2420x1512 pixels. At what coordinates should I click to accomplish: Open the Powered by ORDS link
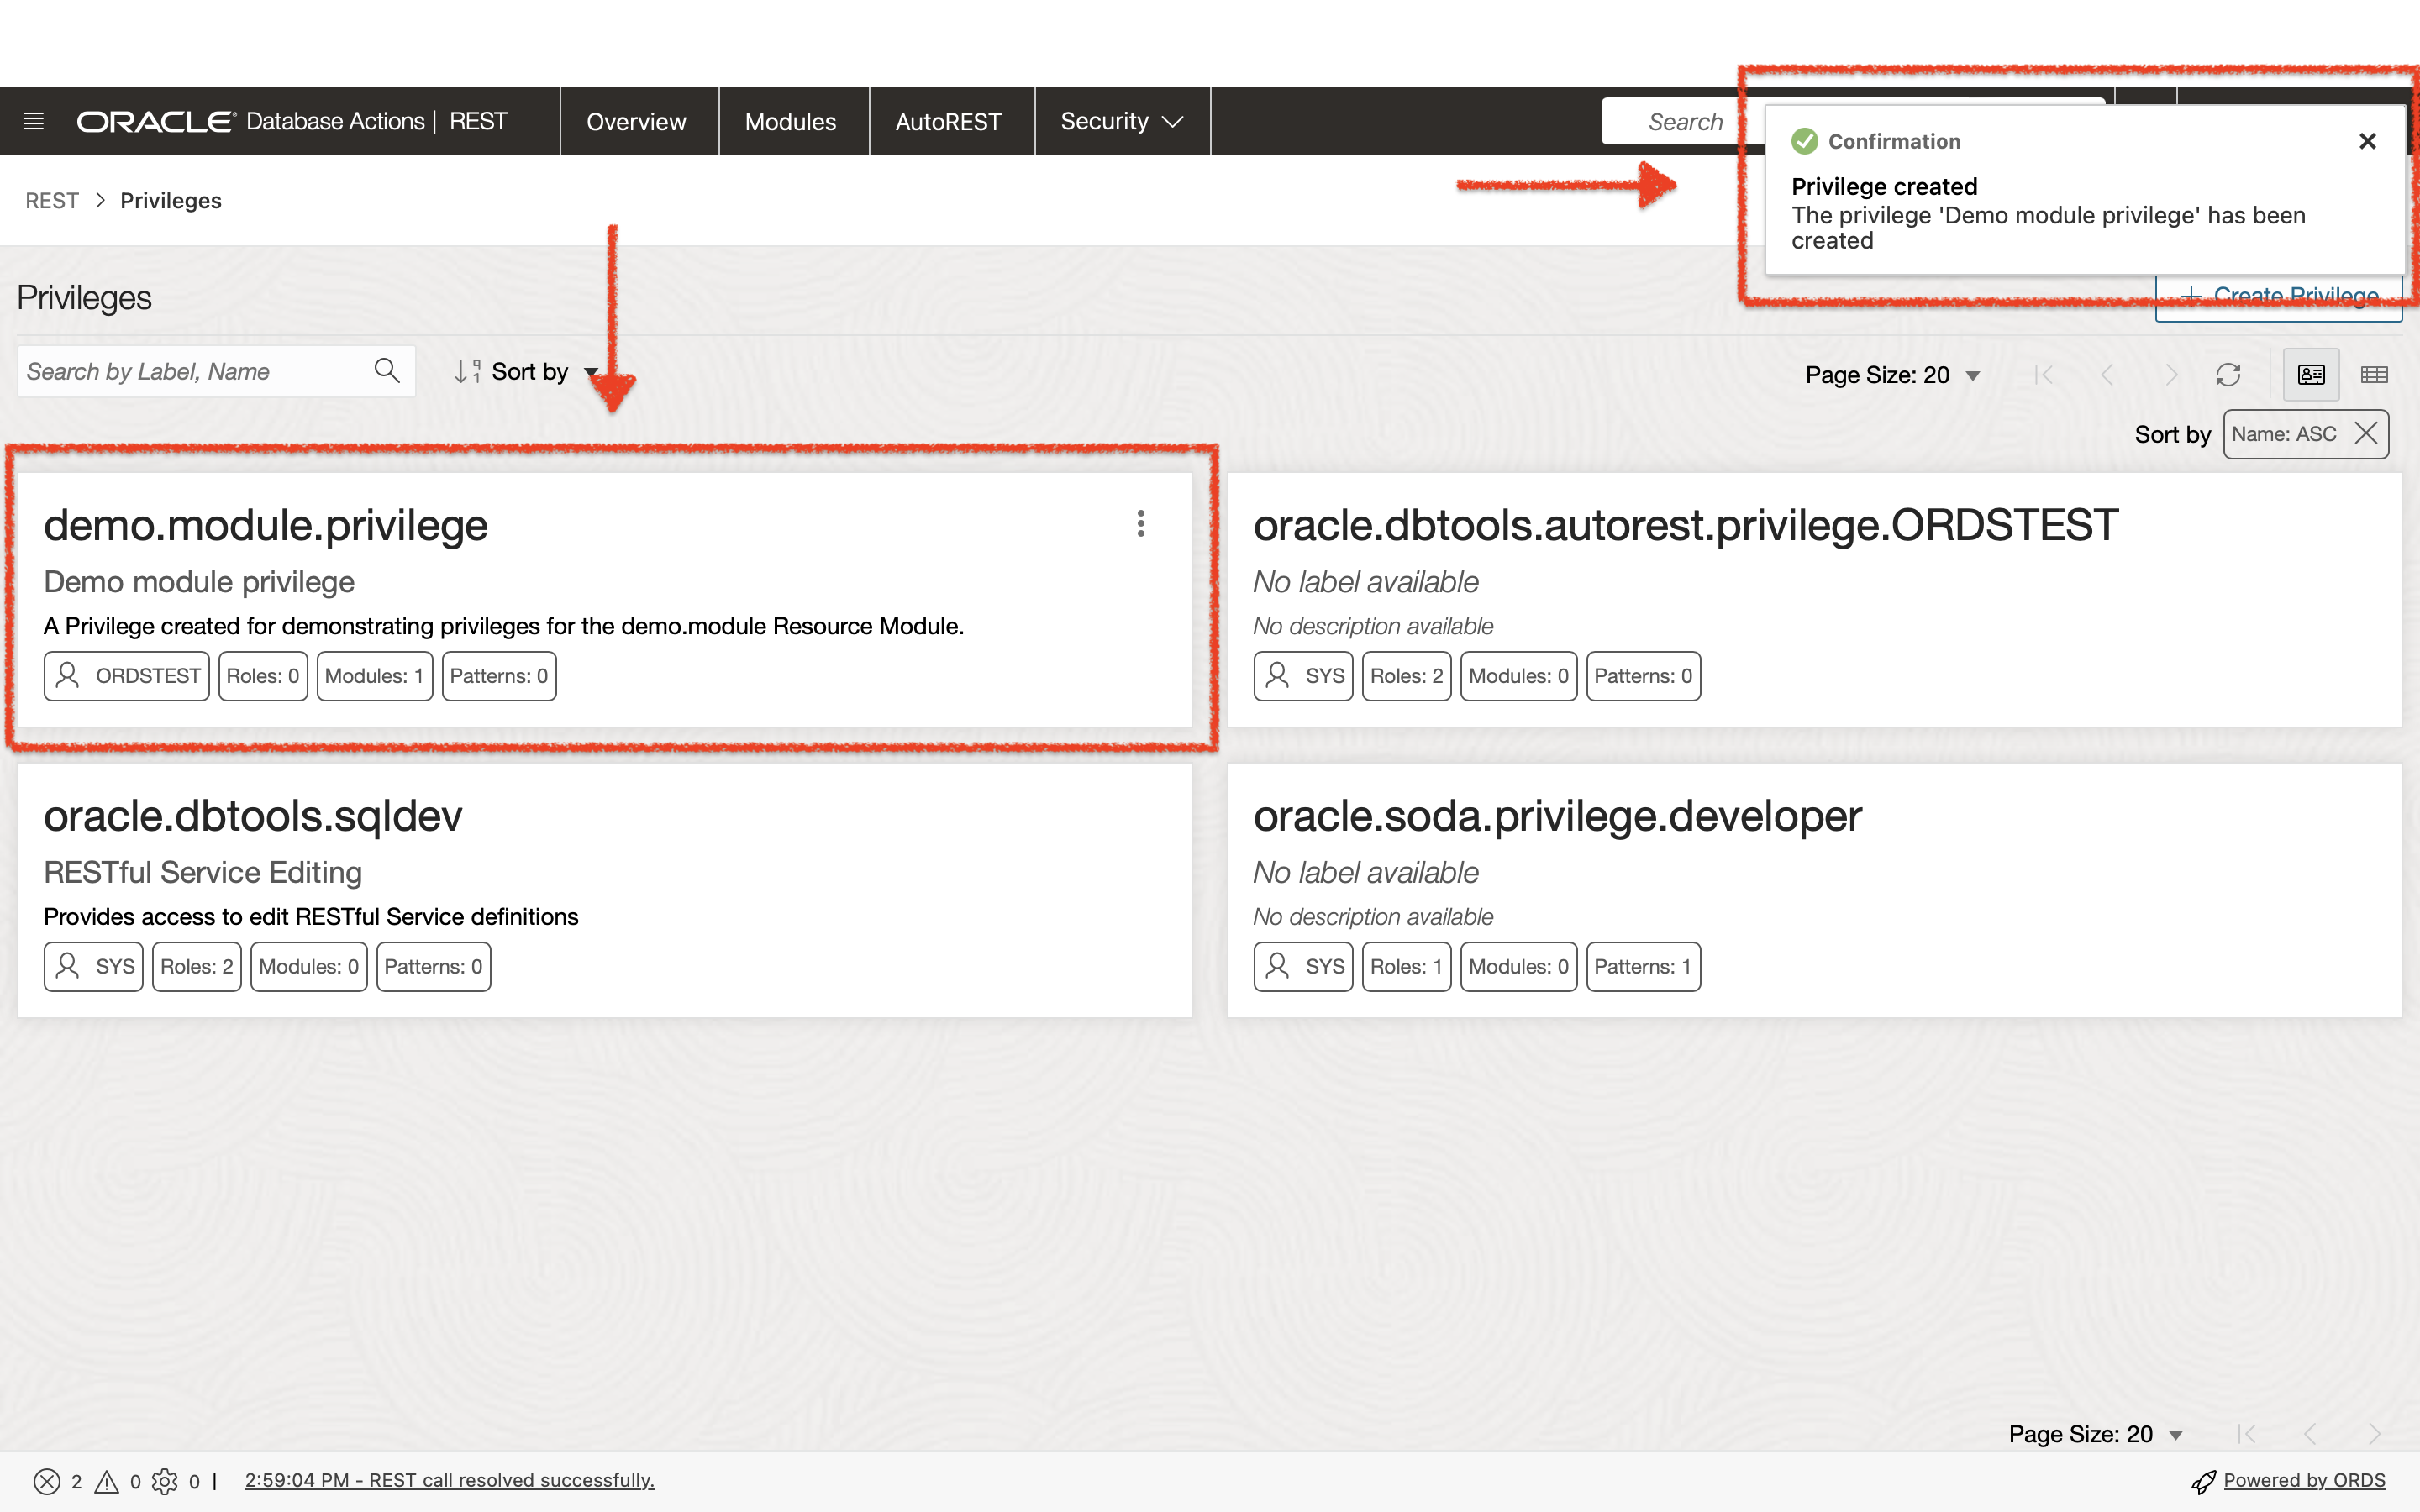2303,1480
